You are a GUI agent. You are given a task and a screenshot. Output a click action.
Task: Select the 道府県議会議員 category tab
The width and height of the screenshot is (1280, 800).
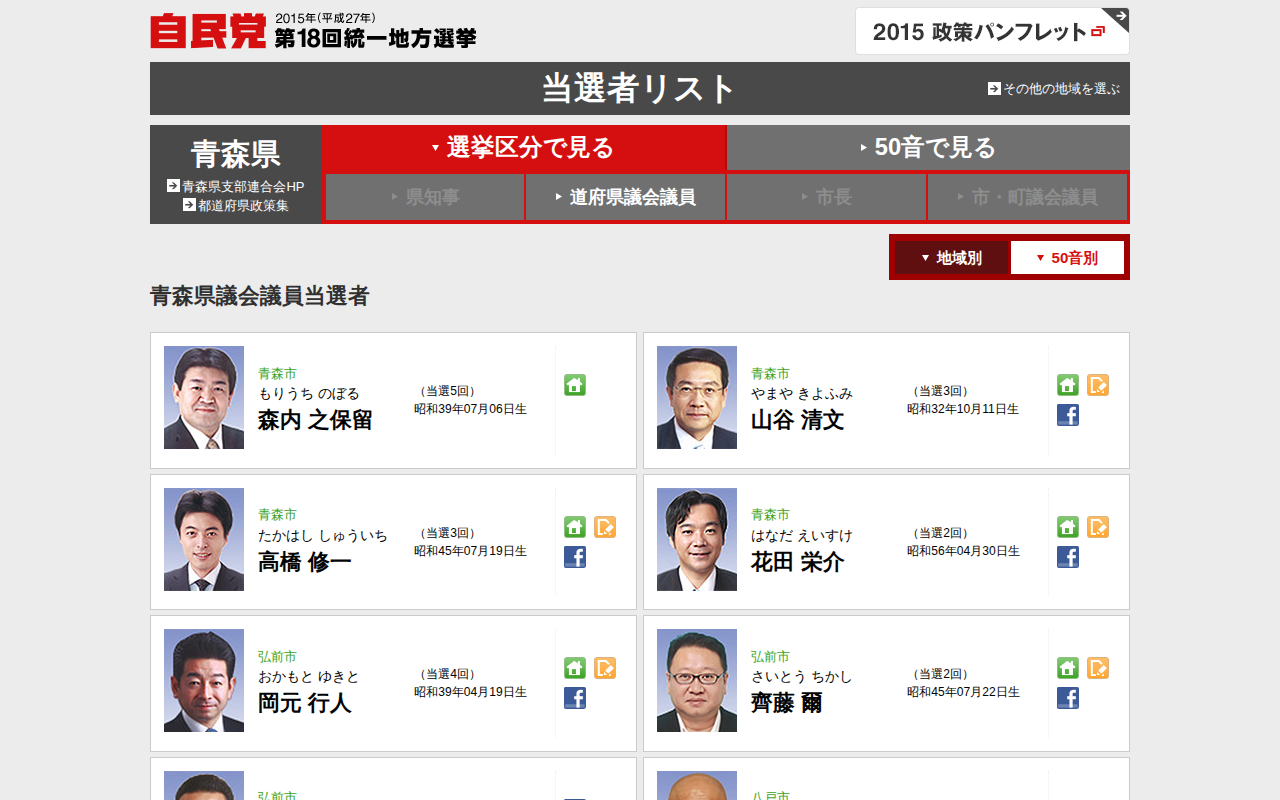626,197
